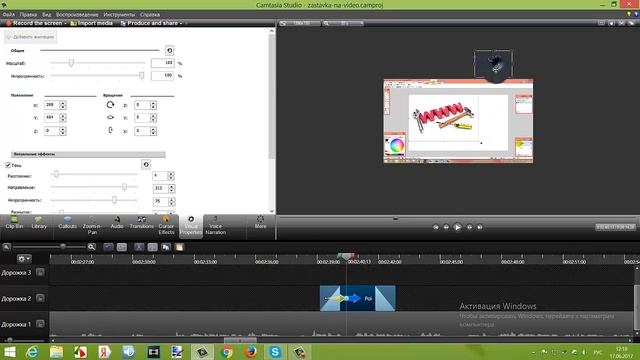Viewport: 640px width, 360px height.
Task: Click the properties panel vertical scrollbar
Action: [271, 96]
